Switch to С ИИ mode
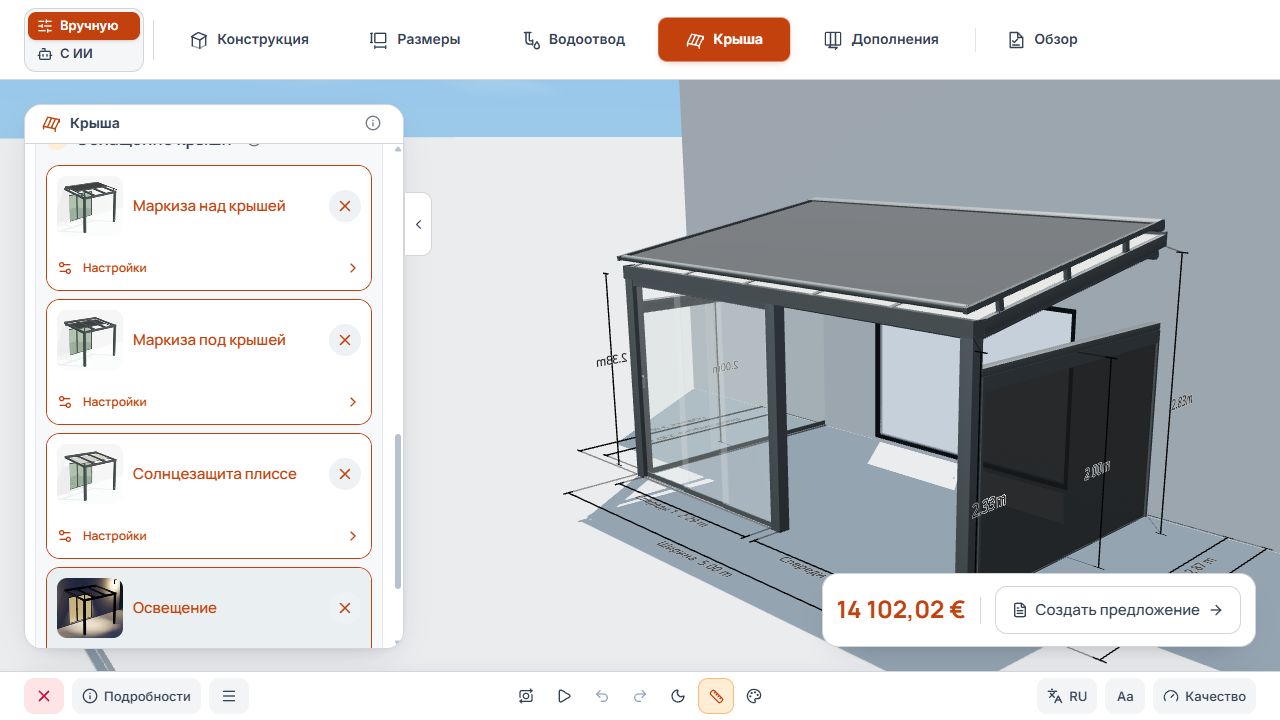This screenshot has width=1280, height=720. [x=84, y=54]
